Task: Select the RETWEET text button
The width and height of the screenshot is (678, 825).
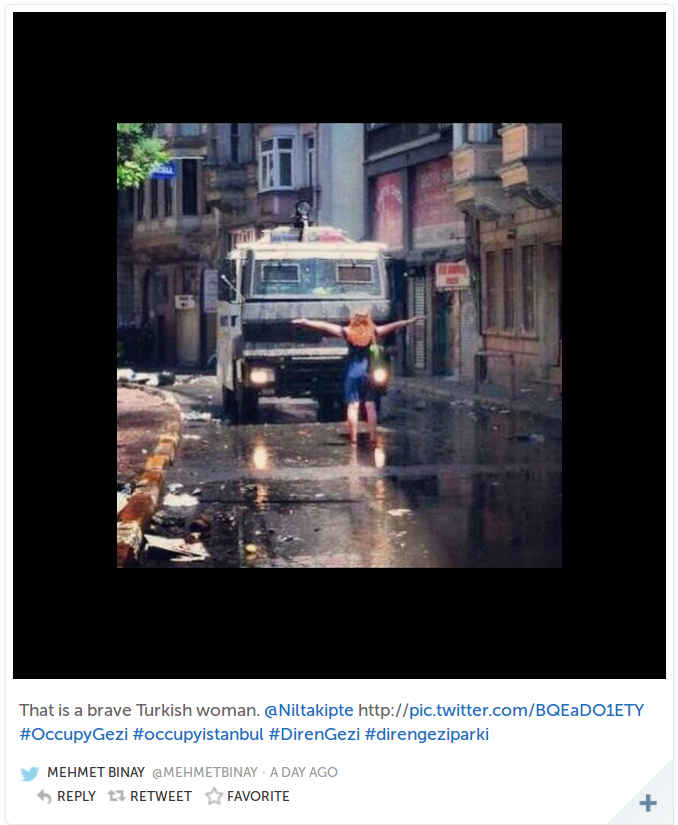Action: [161, 797]
